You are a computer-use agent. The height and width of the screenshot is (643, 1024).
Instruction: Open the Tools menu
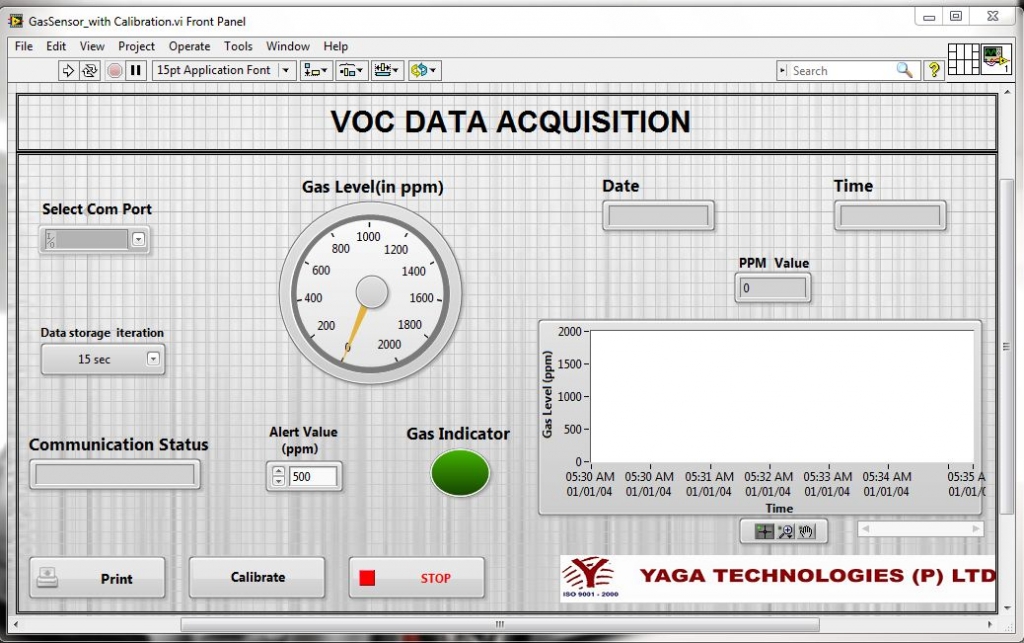(x=238, y=46)
